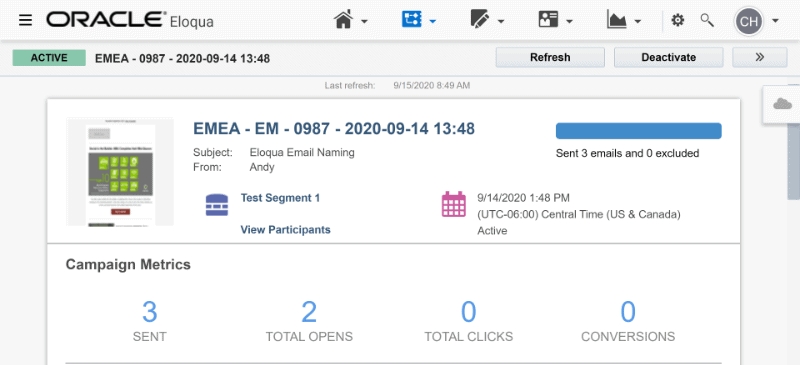Image resolution: width=800 pixels, height=365 pixels.
Task: Open the EMEA - EM - 0987 email title
Action: pyautogui.click(x=334, y=129)
